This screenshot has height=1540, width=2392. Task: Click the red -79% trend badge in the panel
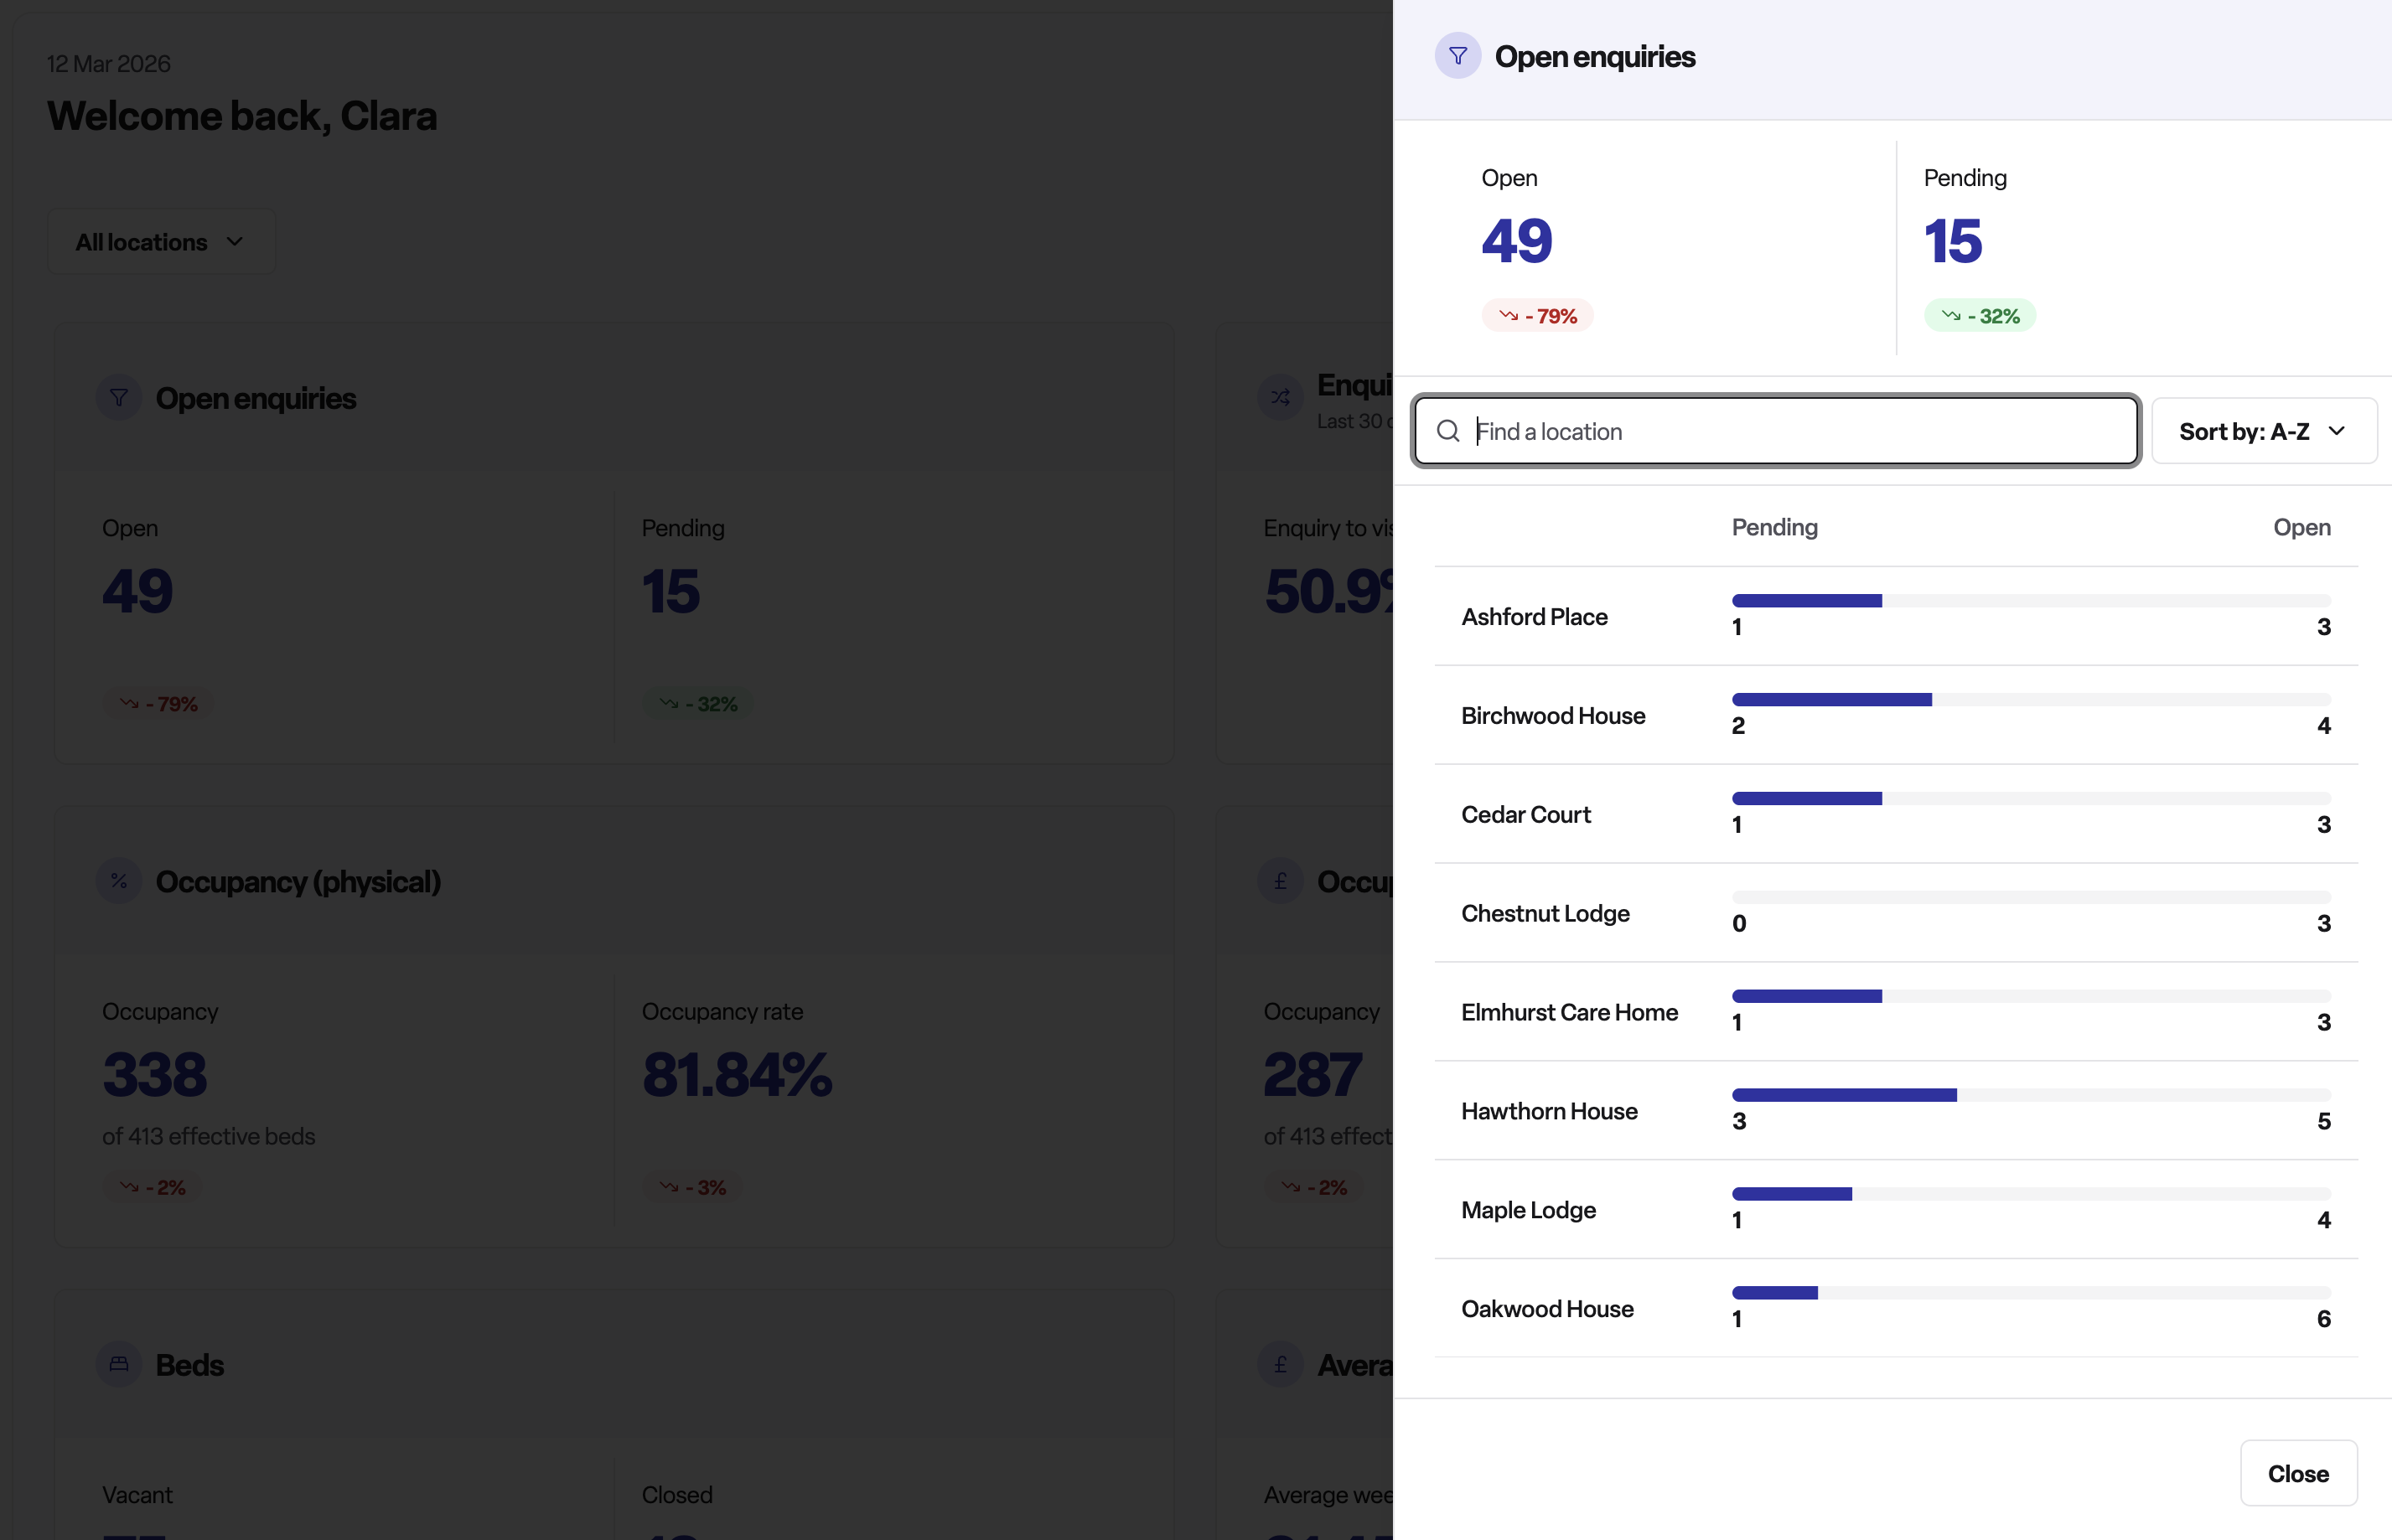click(x=1537, y=316)
